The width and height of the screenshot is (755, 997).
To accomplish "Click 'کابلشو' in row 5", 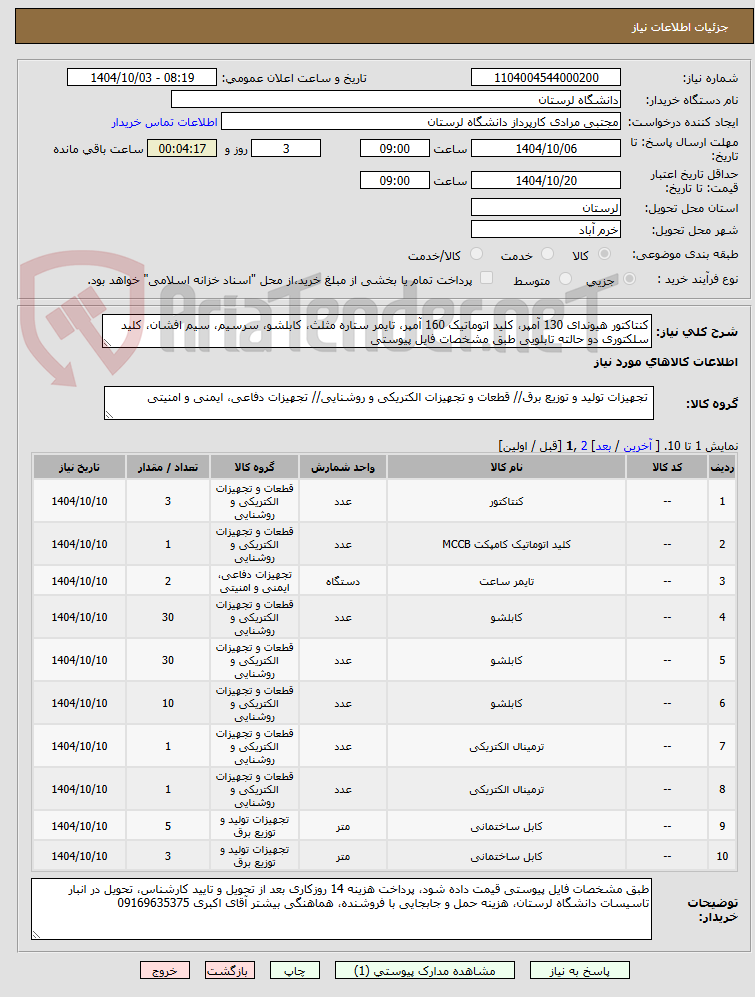I will coord(506,660).
